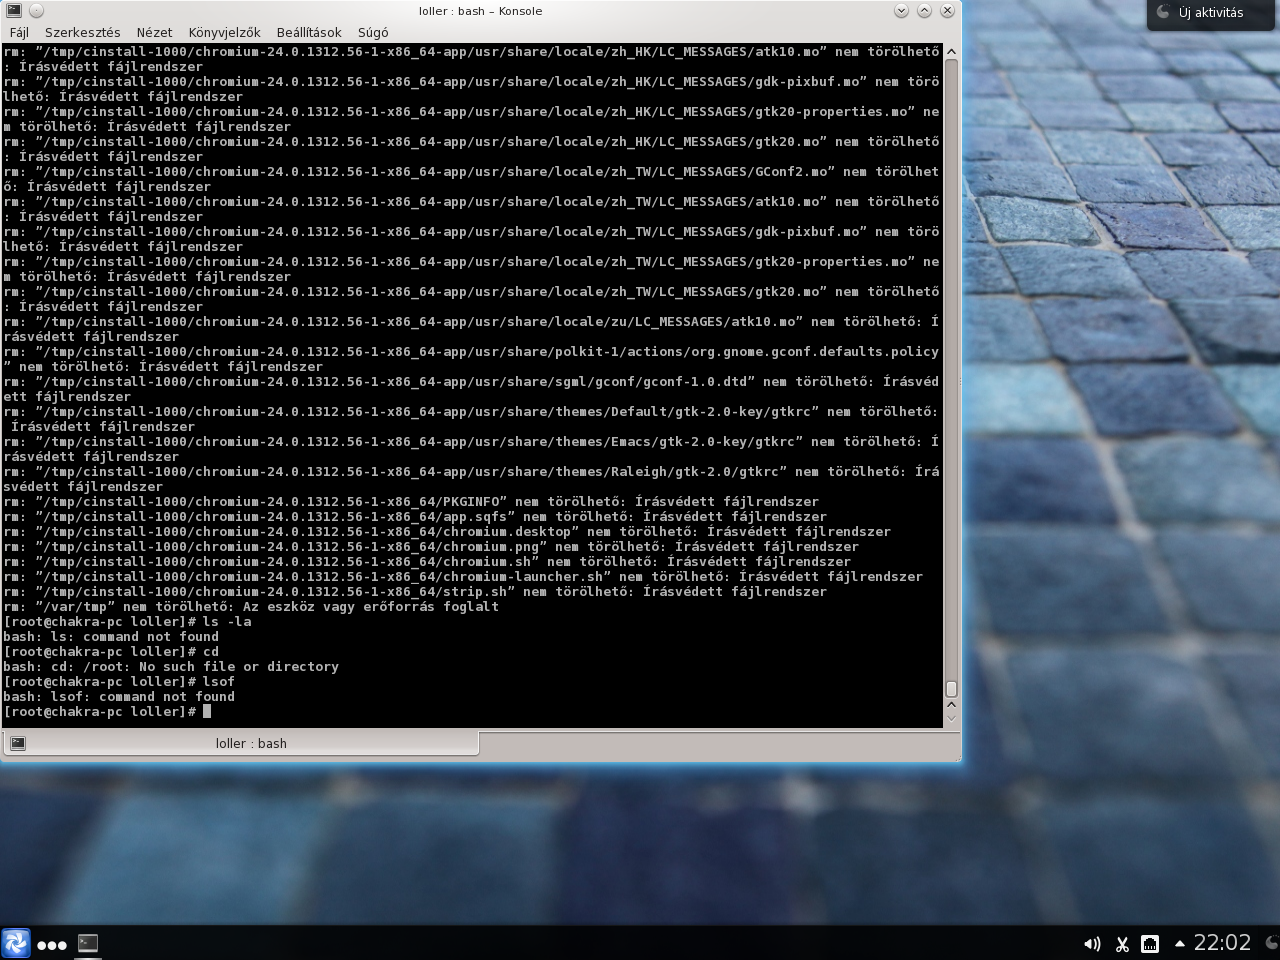This screenshot has height=960, width=1280.
Task: Click the Konsole window menu icon in title bar
Action: (x=13, y=11)
